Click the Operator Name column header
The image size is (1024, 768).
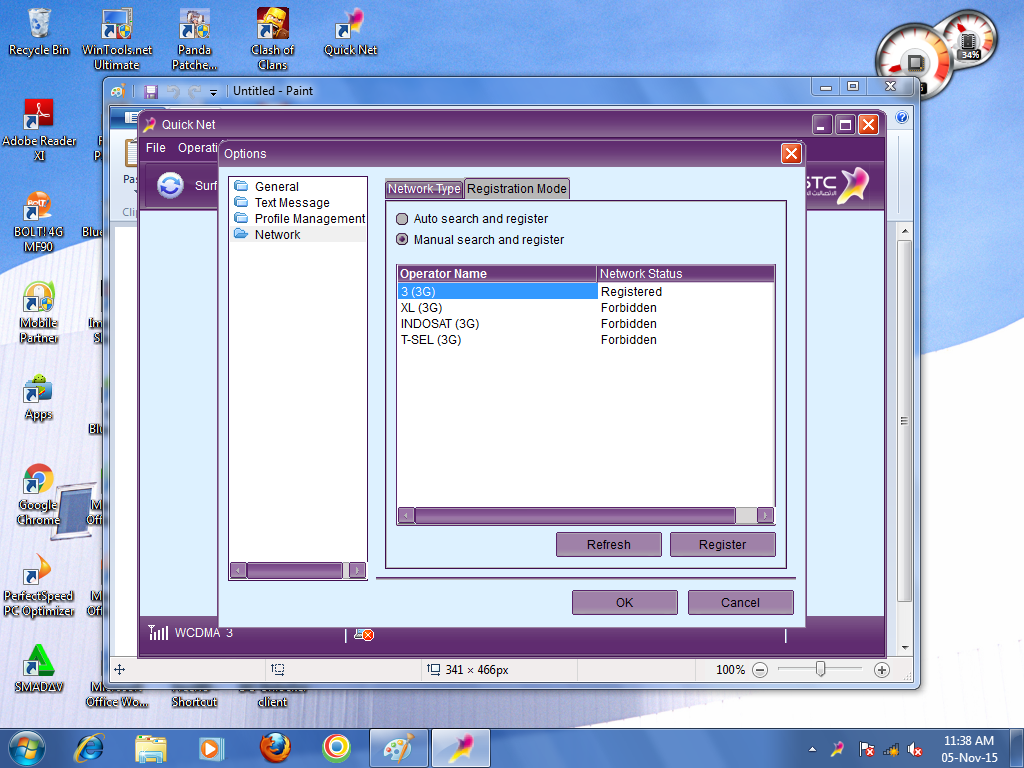pos(497,274)
